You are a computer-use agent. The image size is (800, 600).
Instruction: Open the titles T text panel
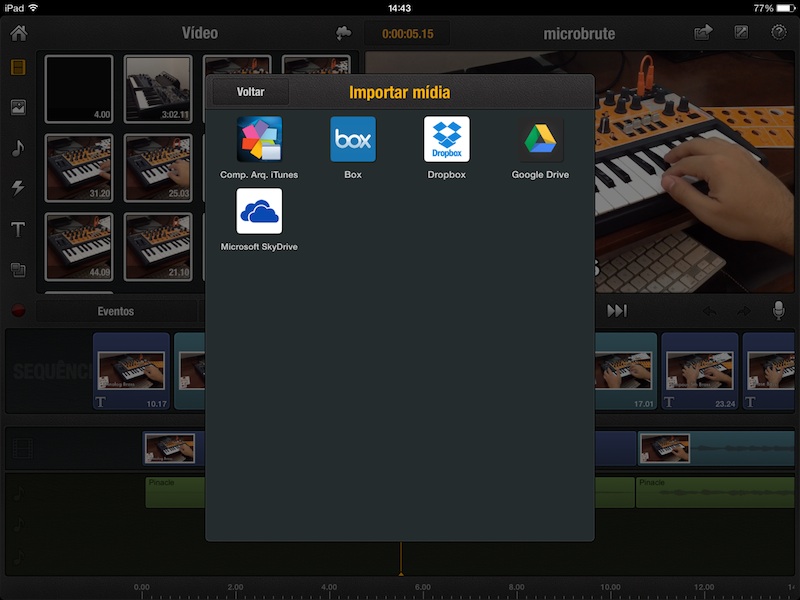pos(18,229)
